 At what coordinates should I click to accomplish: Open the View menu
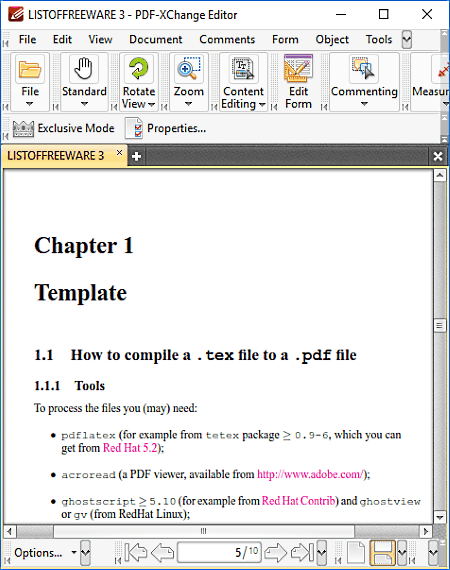click(100, 39)
